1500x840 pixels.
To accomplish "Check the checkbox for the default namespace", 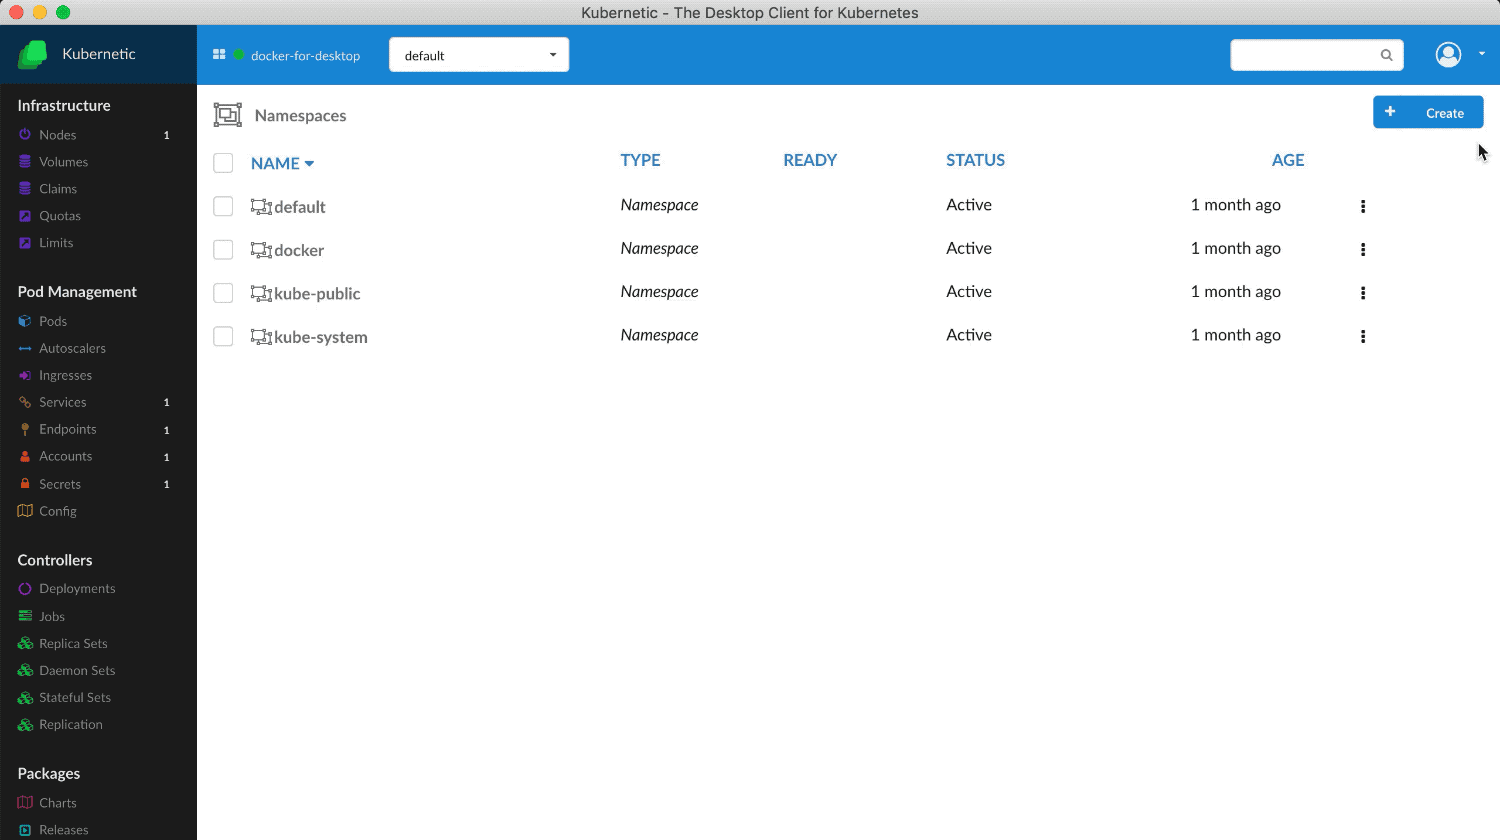I will [223, 205].
